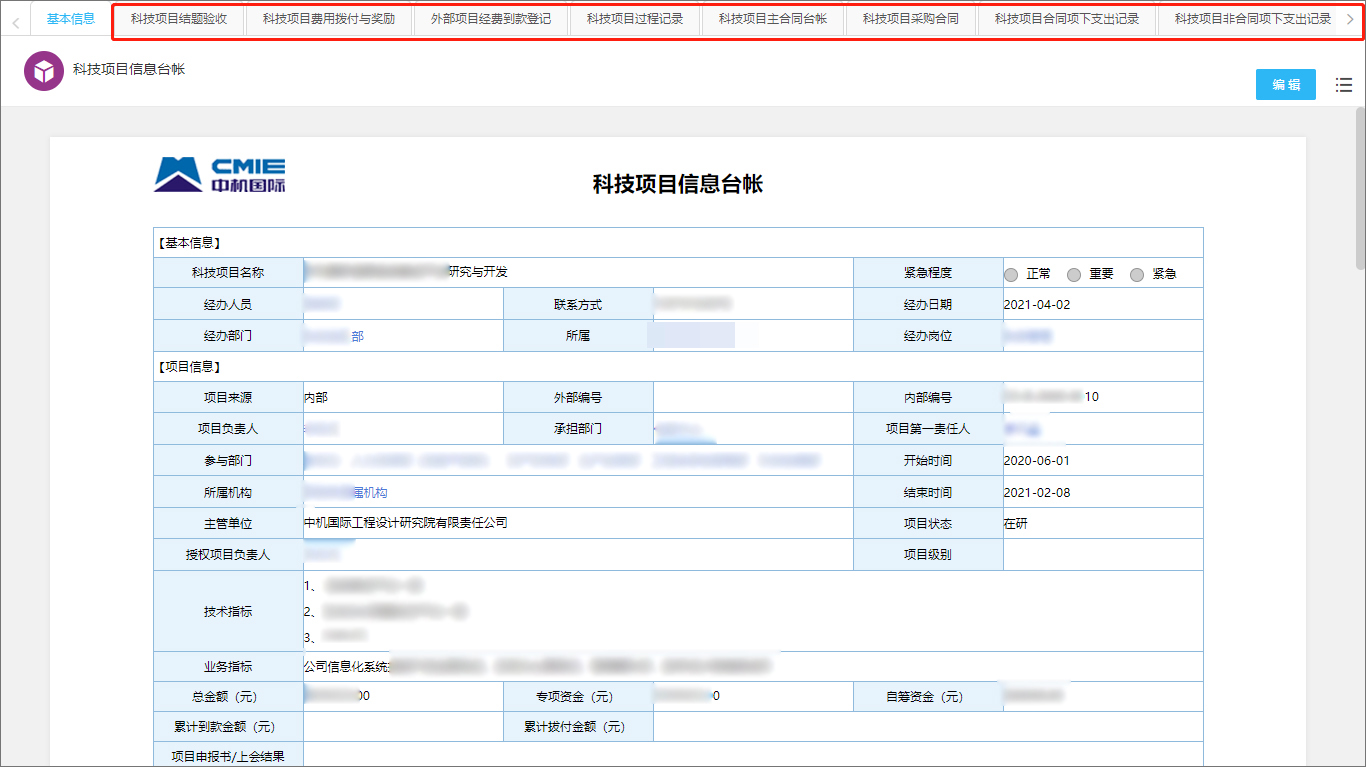This screenshot has width=1366, height=767.
Task: Click the 紧急程度 label
Action: pyautogui.click(x=928, y=274)
